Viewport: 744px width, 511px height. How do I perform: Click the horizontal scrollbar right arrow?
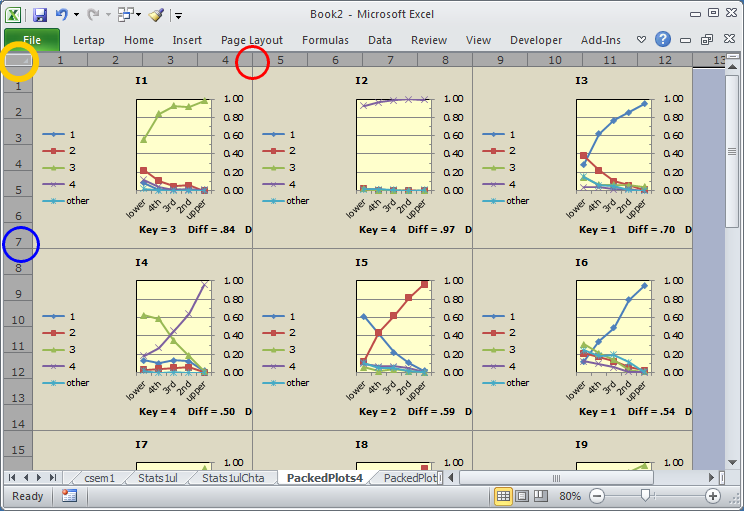pyautogui.click(x=711, y=477)
